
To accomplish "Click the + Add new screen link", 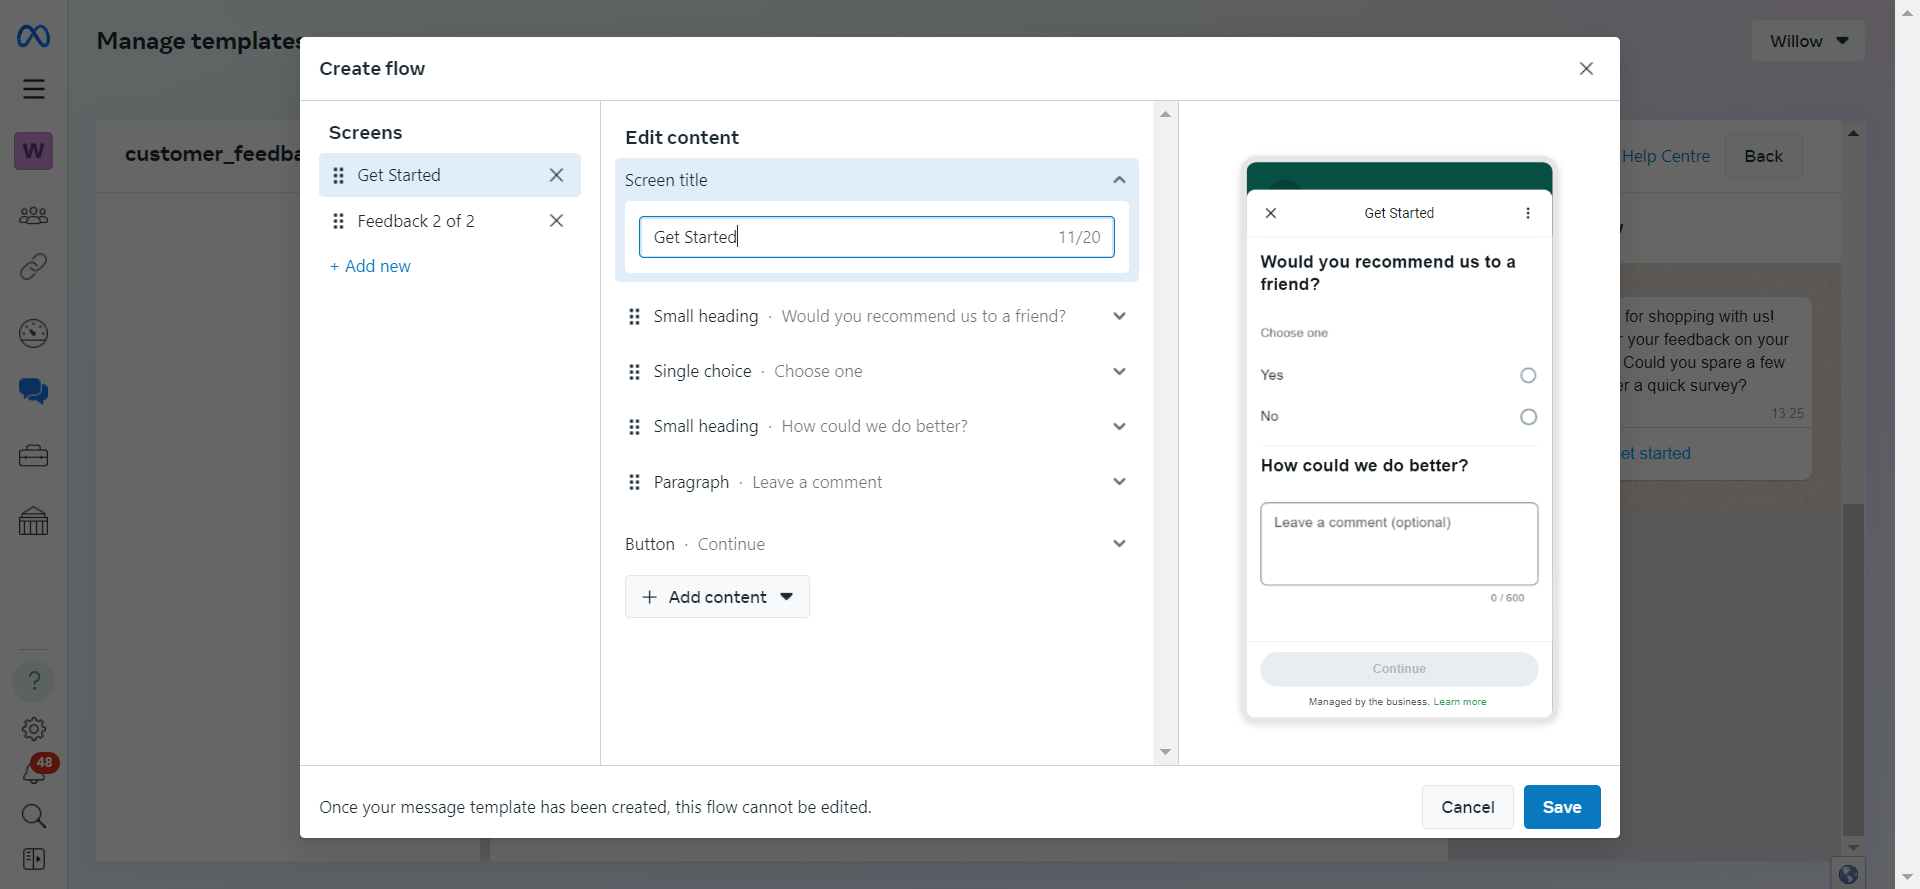I will [370, 266].
